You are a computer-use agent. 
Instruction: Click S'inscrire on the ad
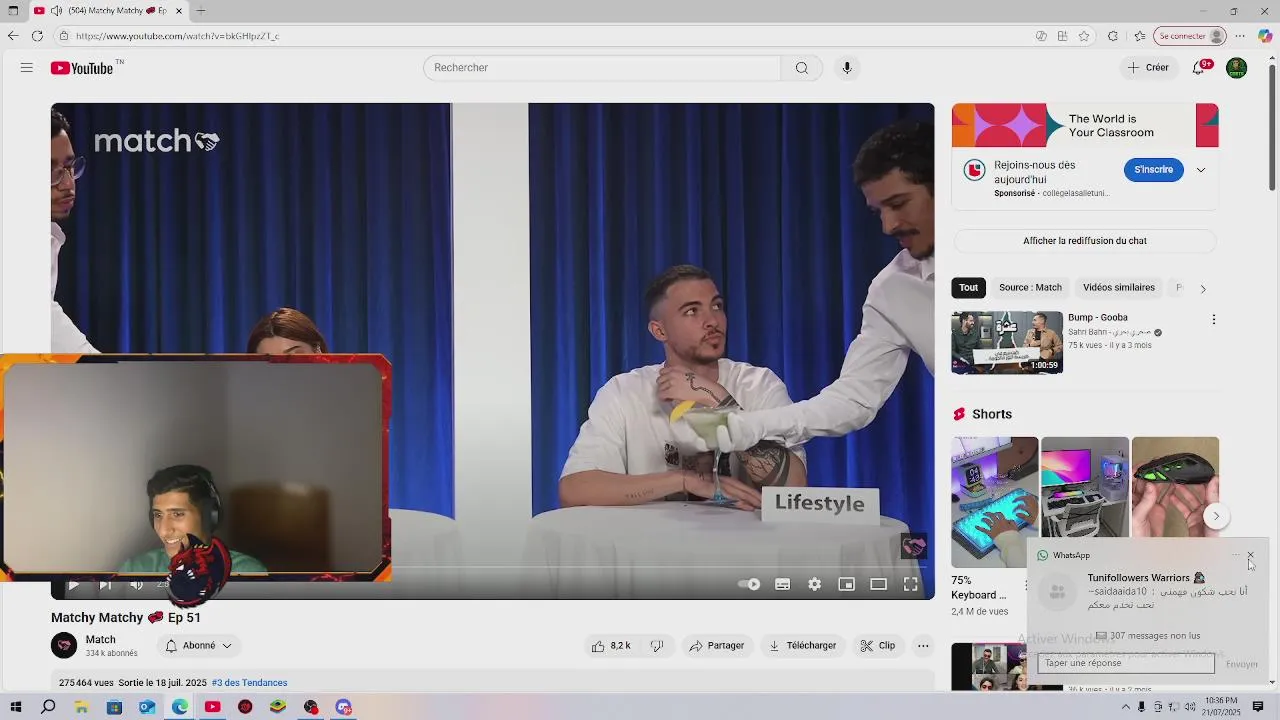point(1153,170)
